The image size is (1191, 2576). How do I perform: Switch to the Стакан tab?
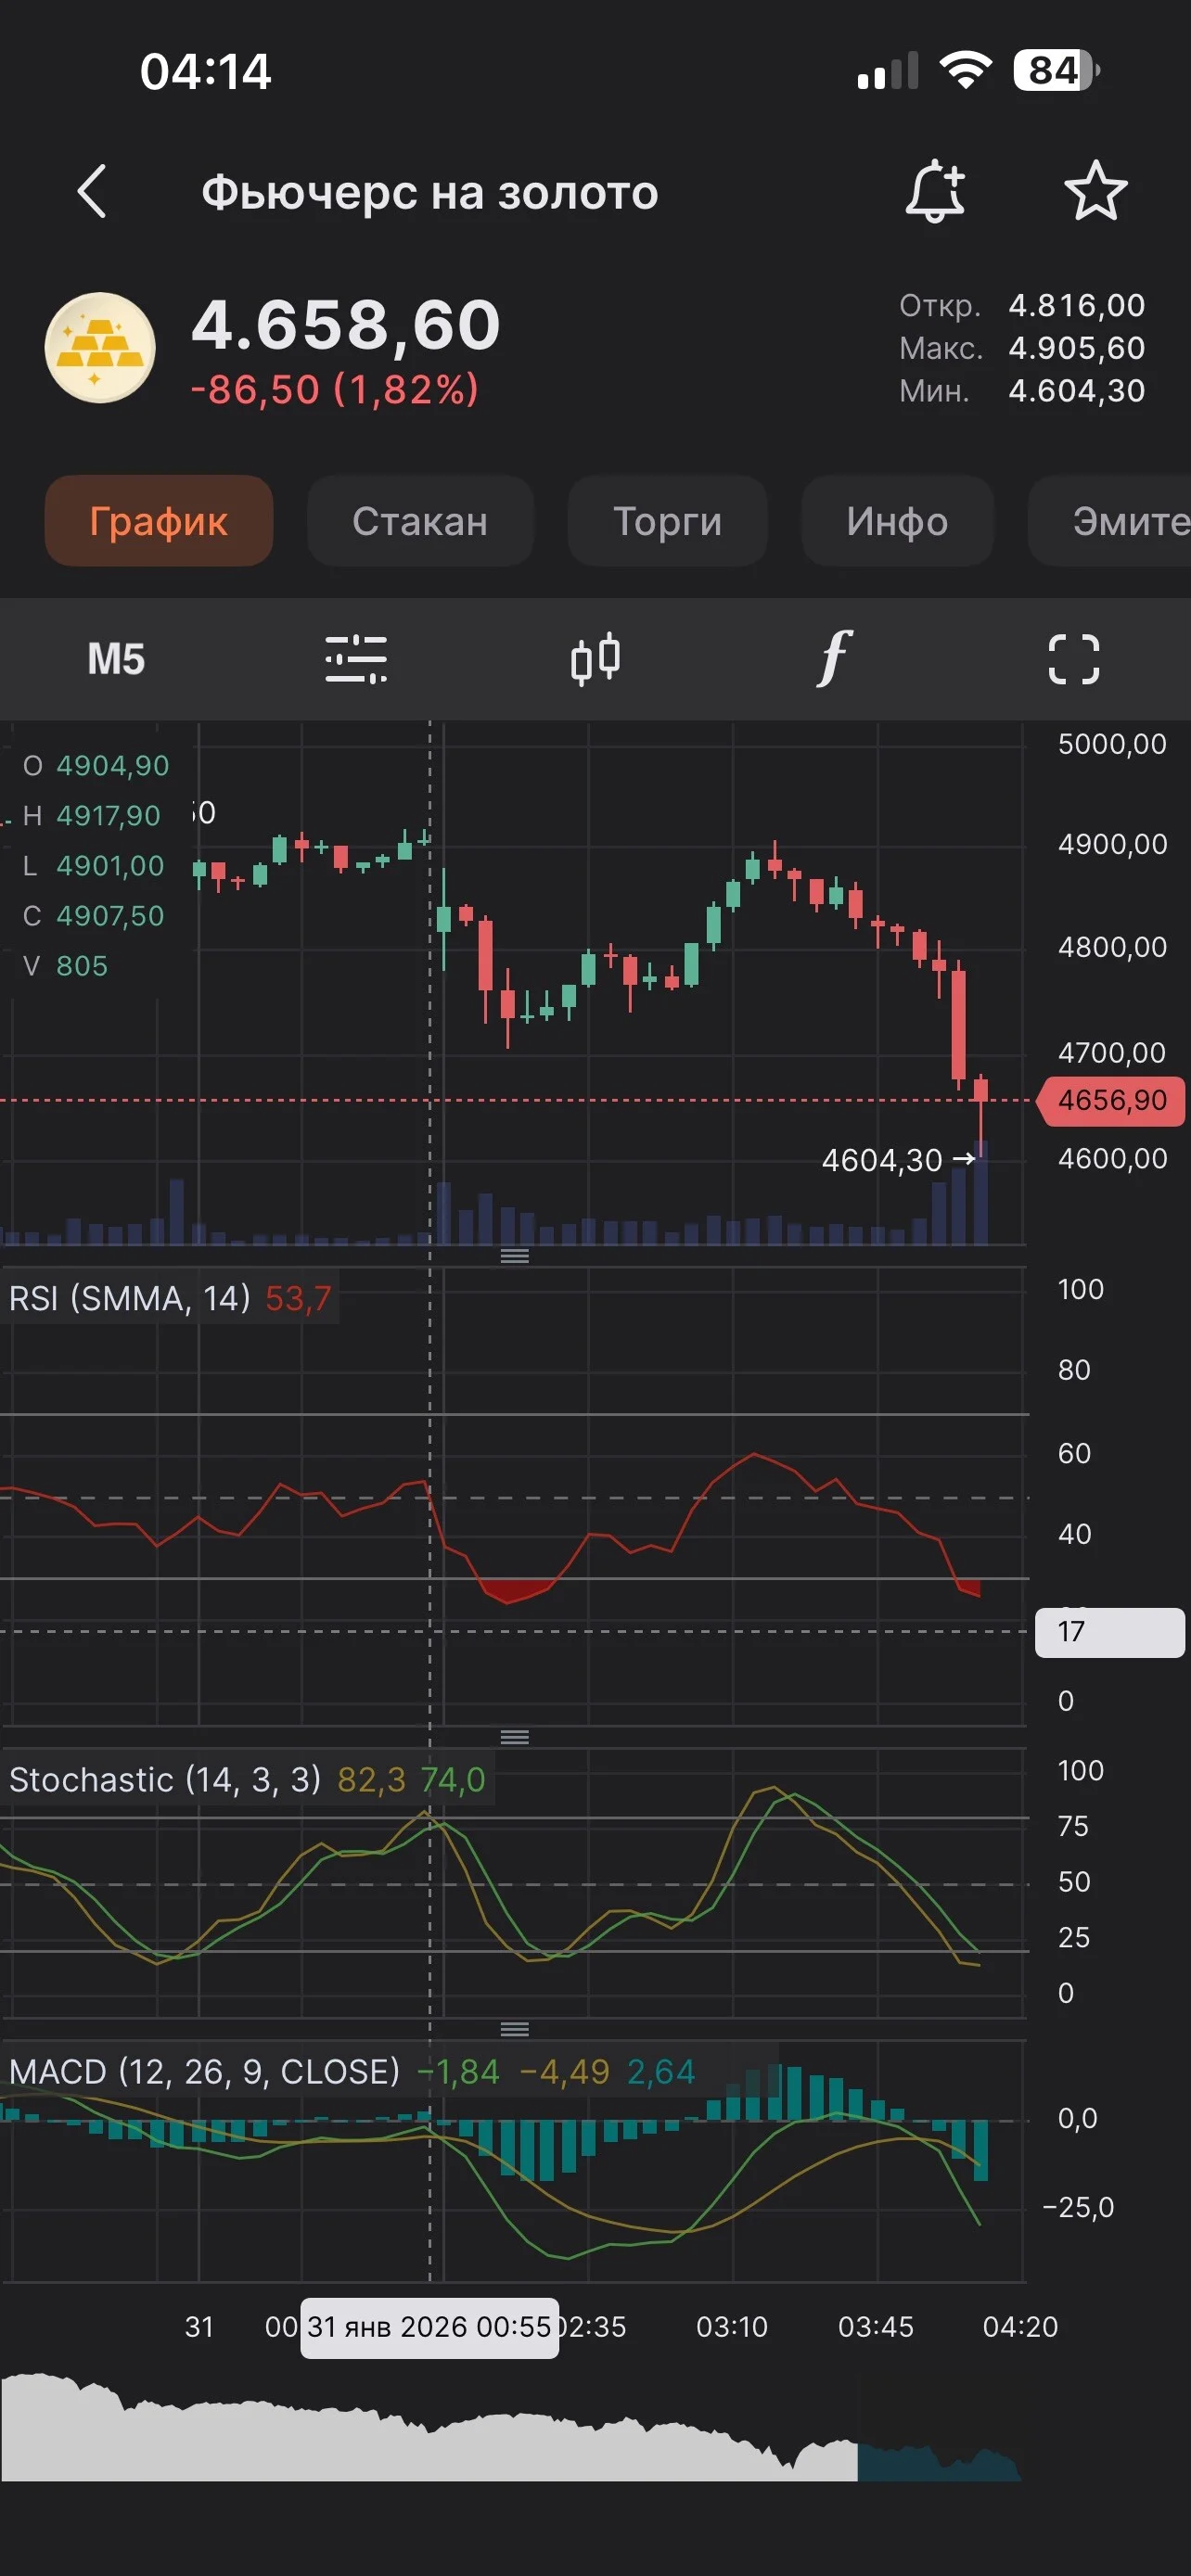click(420, 521)
